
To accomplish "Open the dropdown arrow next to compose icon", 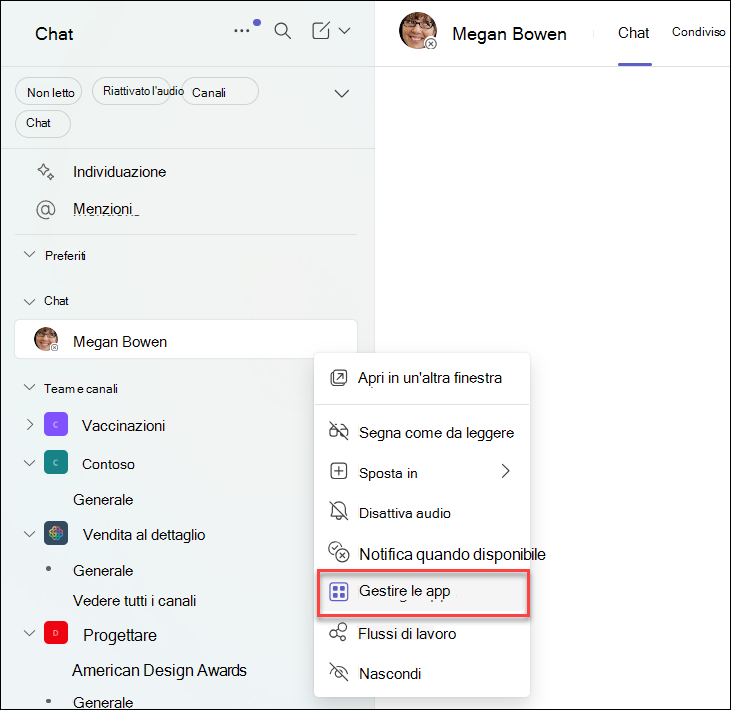I will pyautogui.click(x=345, y=31).
